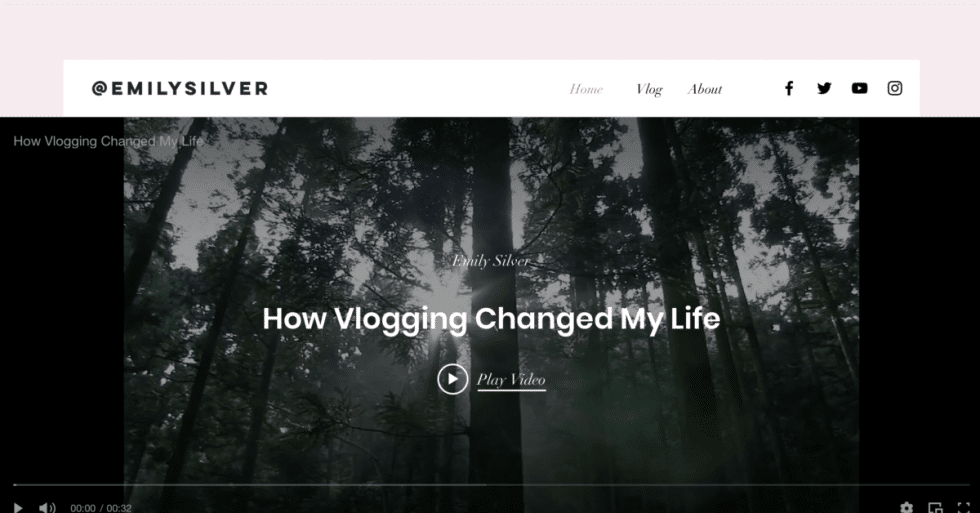
Task: Open the Instagram profile icon
Action: pyautogui.click(x=895, y=89)
